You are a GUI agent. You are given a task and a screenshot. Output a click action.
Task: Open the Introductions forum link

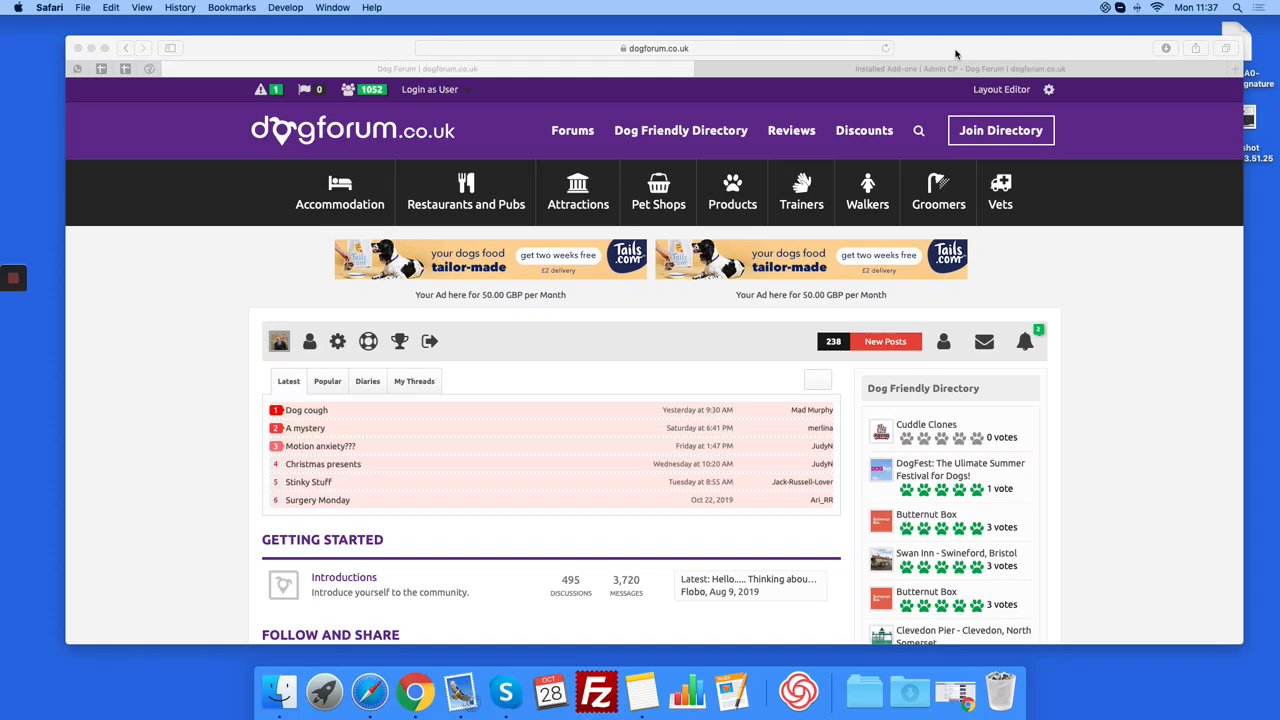(344, 577)
